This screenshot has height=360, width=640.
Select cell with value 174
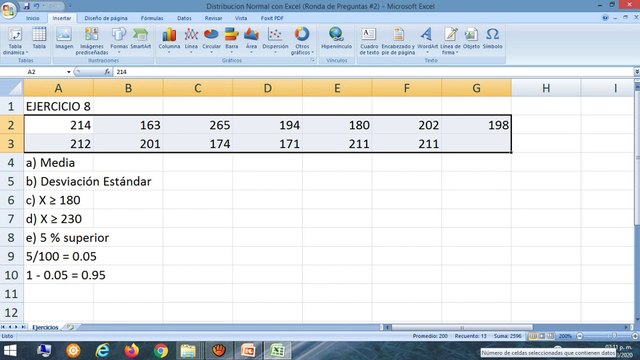click(198, 144)
